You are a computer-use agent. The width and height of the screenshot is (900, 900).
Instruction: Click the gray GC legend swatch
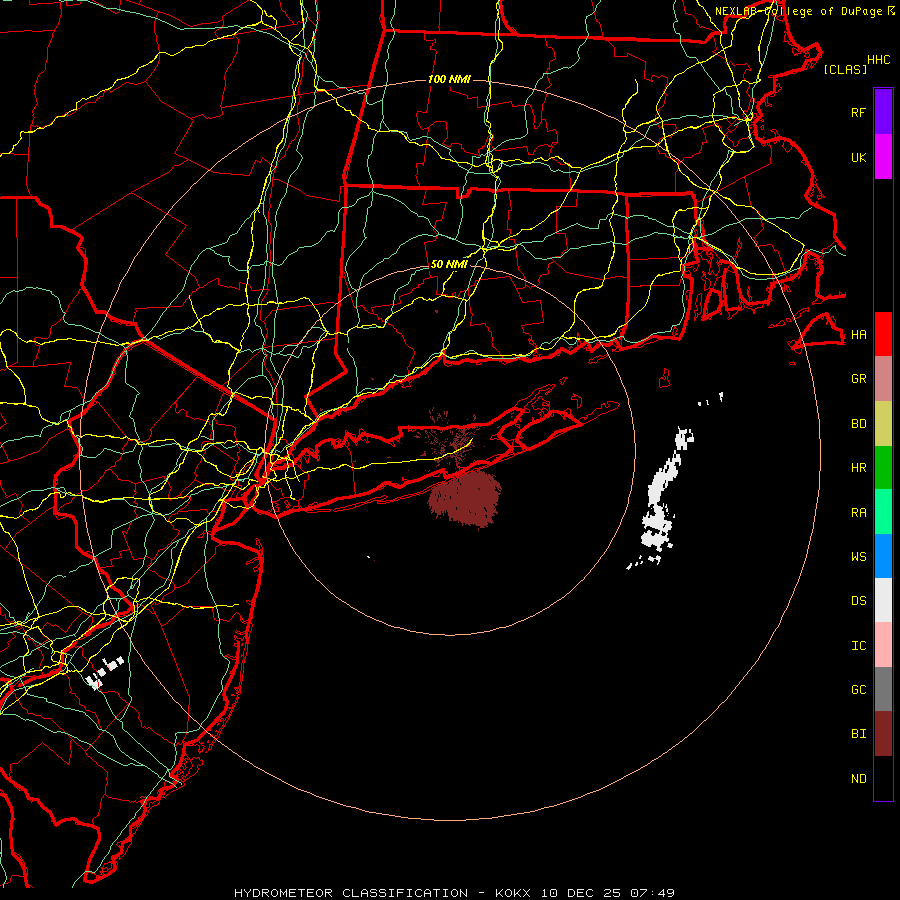click(883, 689)
